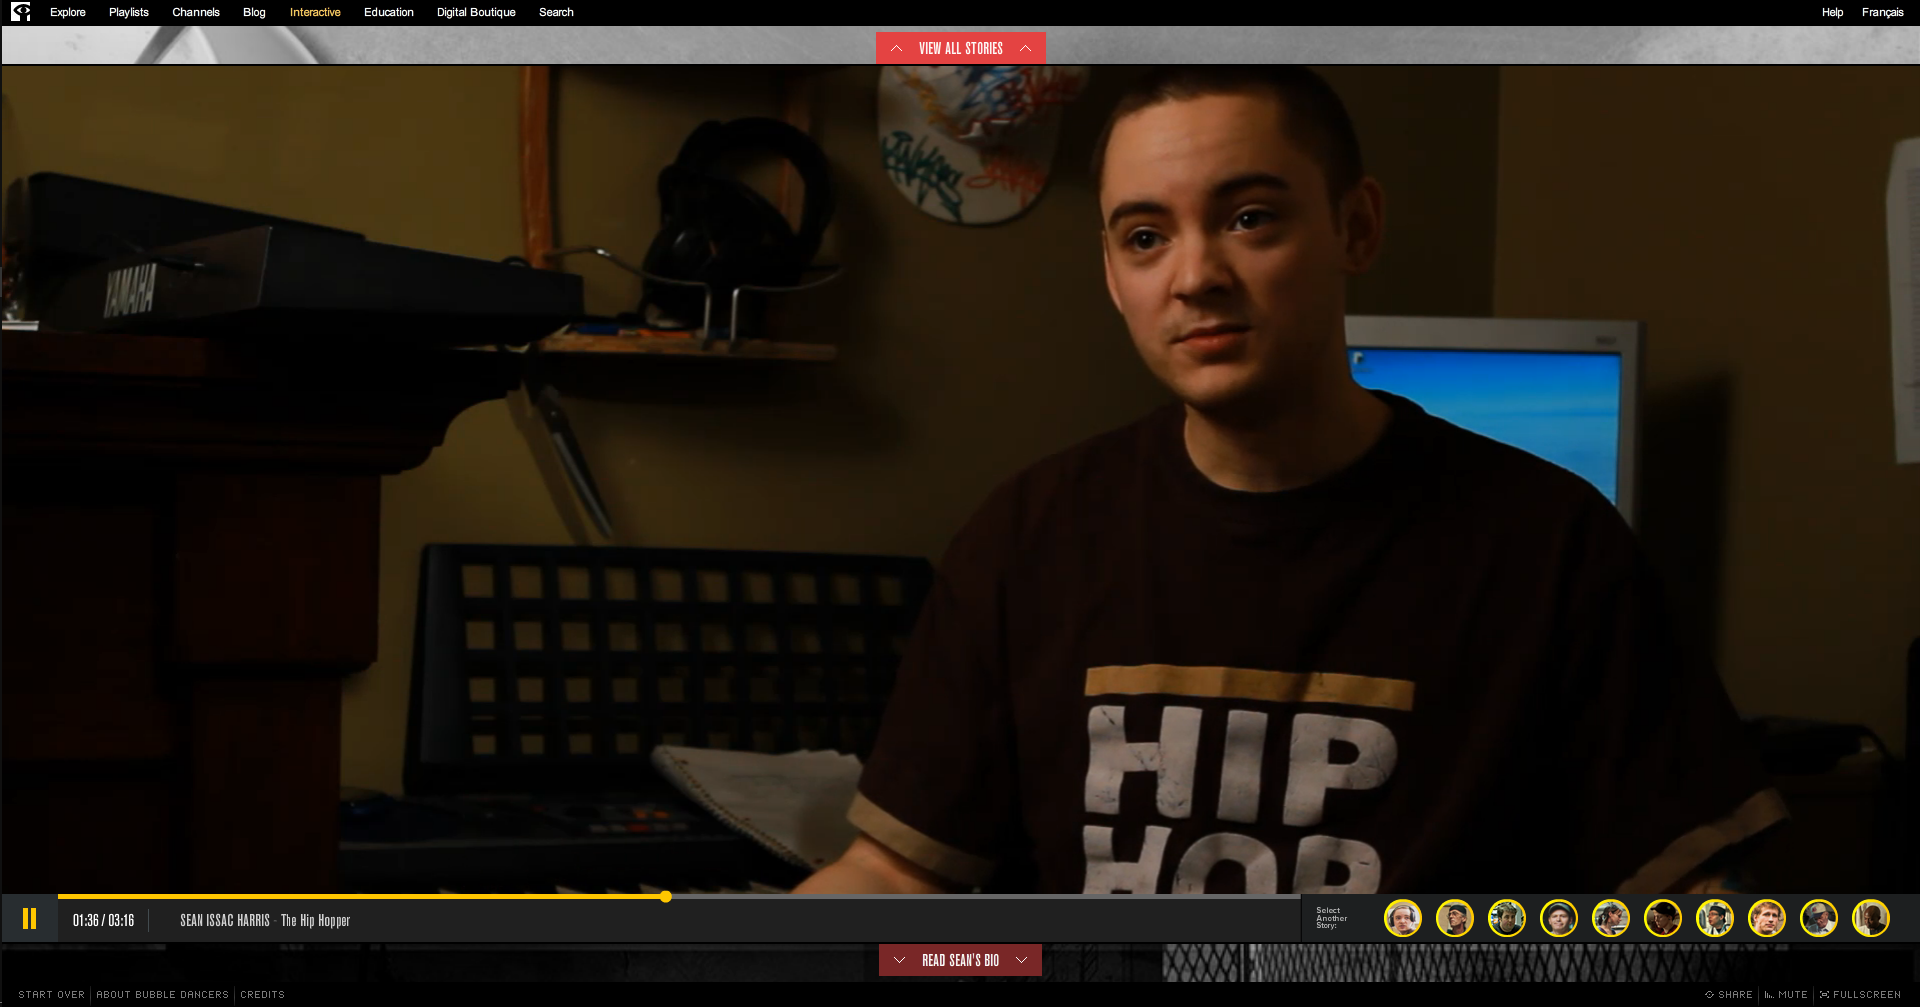Open the Credits link

[x=263, y=995]
